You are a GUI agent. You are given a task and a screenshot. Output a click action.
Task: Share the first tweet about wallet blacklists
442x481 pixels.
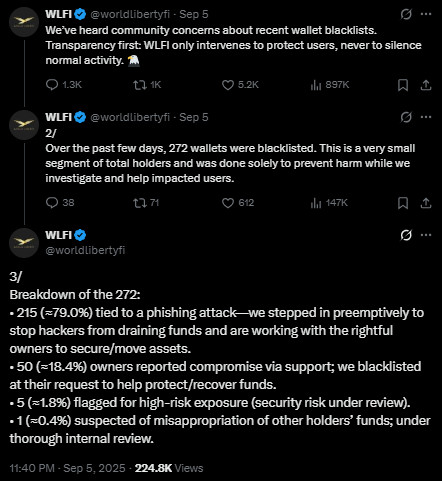pos(426,85)
